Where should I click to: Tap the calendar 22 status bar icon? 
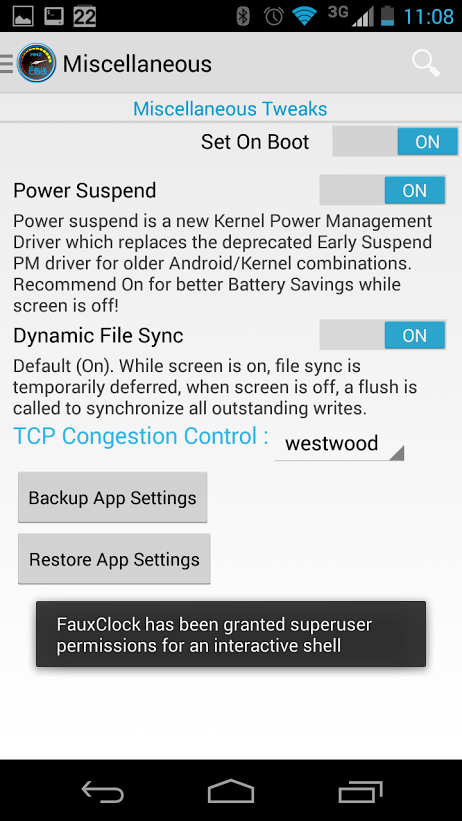point(84,16)
